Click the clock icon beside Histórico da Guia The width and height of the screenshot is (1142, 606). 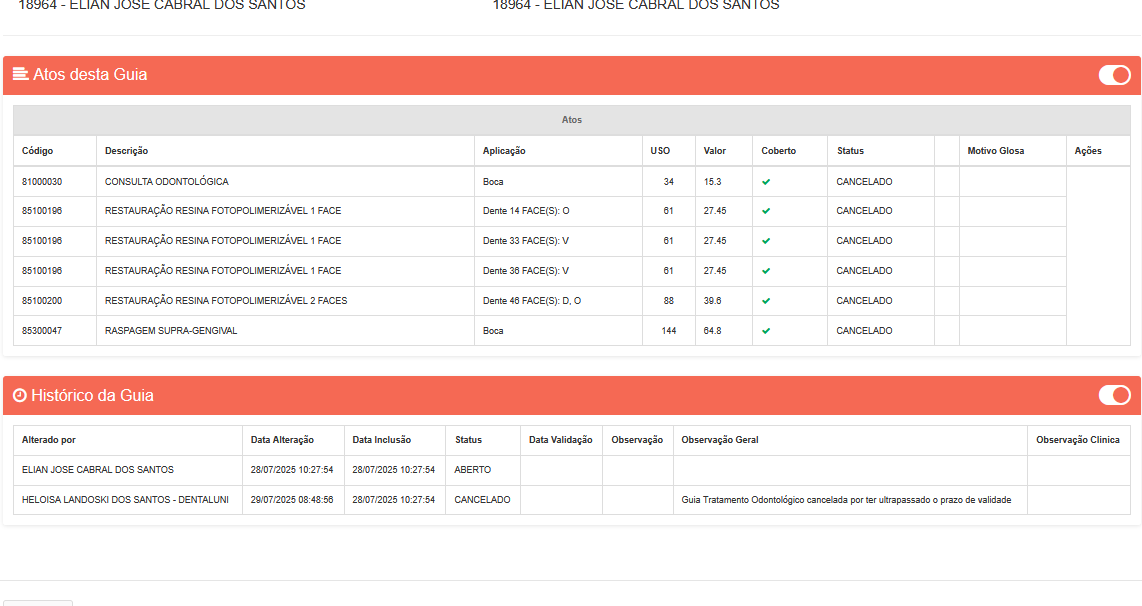click(19, 395)
